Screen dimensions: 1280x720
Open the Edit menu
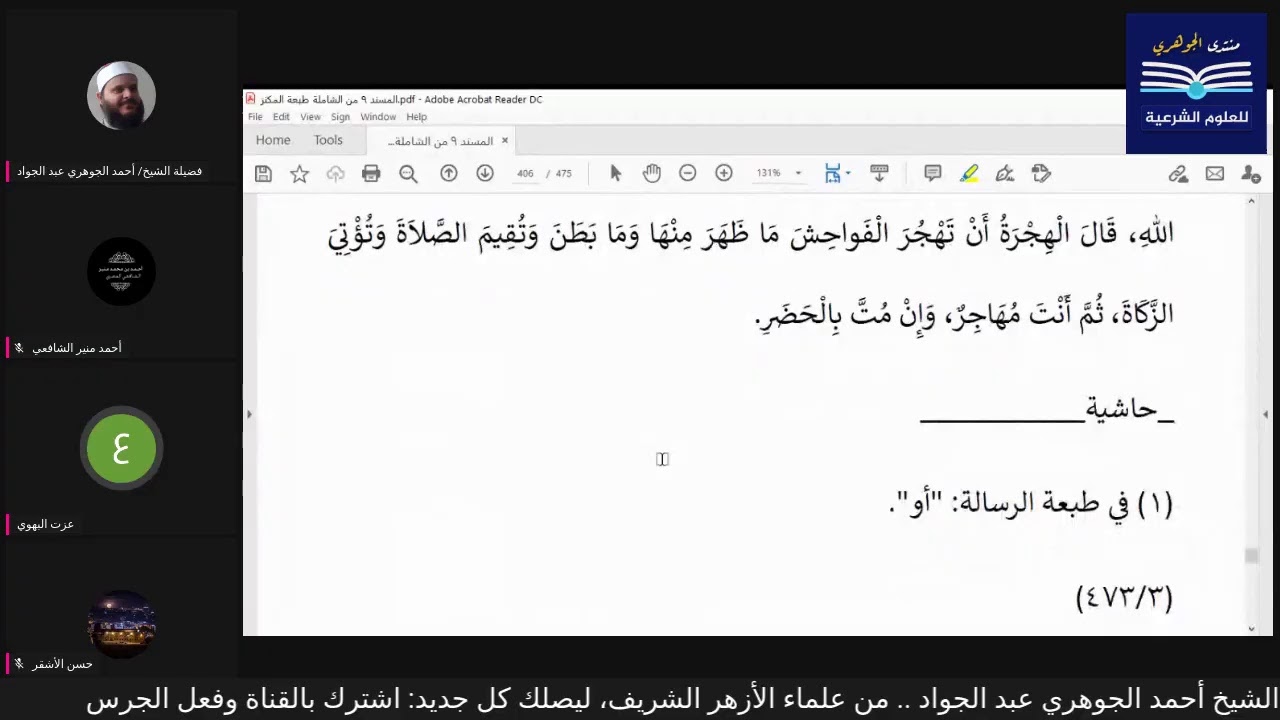pyautogui.click(x=282, y=117)
